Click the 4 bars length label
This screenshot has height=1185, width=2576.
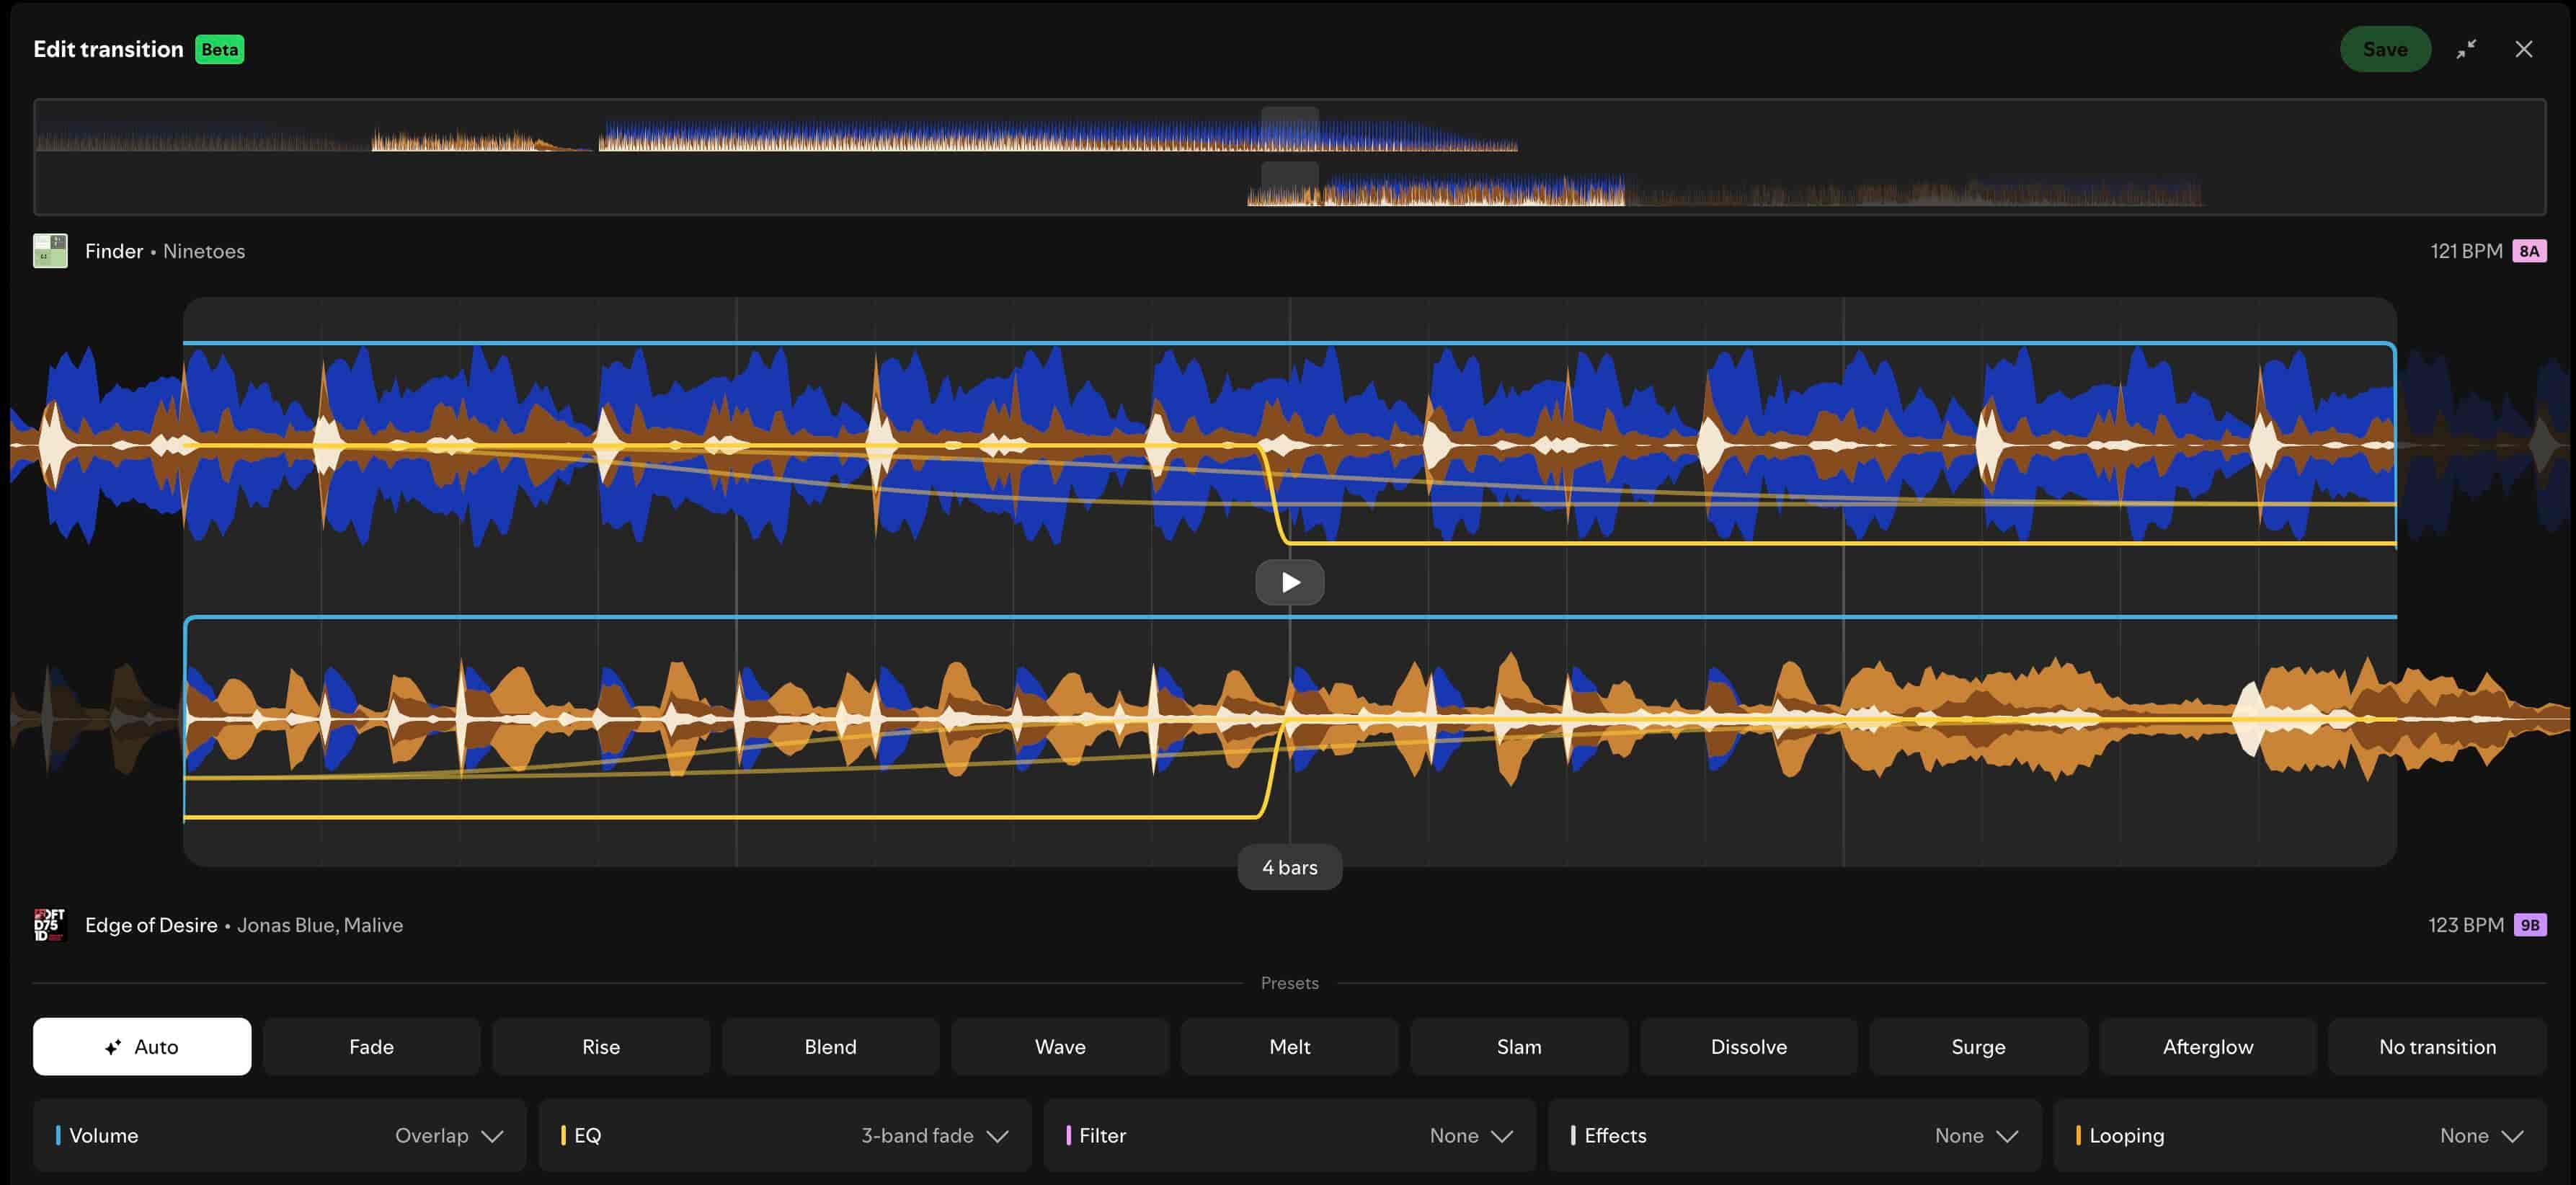1289,867
